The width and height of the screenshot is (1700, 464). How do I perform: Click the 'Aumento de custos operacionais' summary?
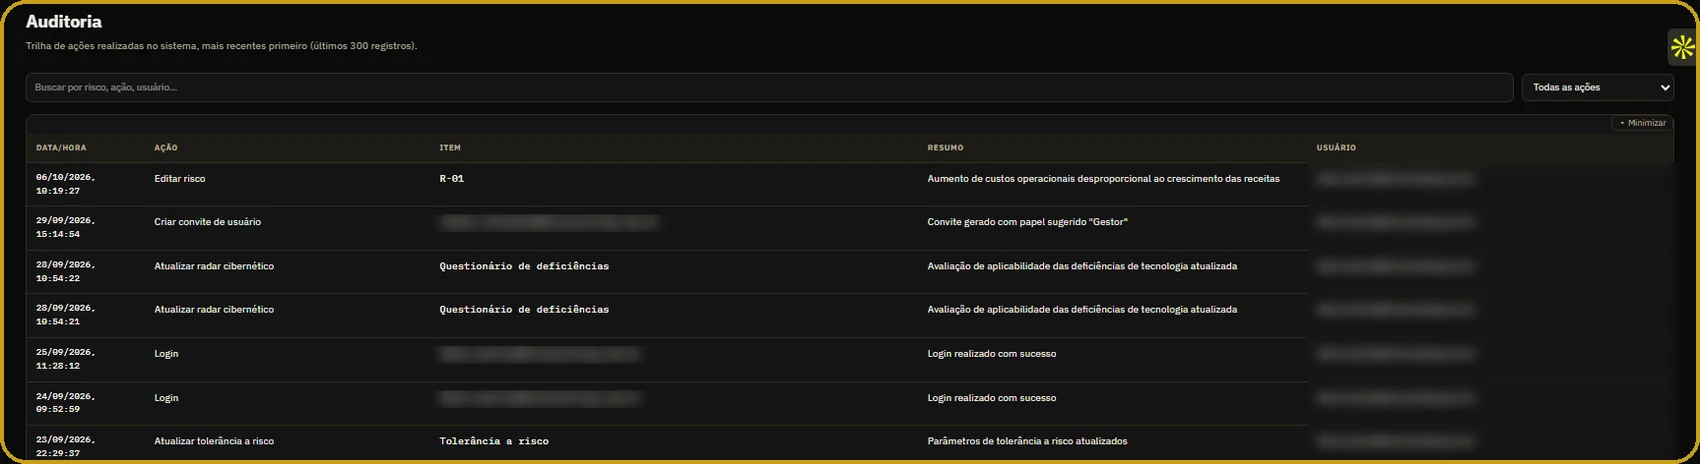[1103, 179]
